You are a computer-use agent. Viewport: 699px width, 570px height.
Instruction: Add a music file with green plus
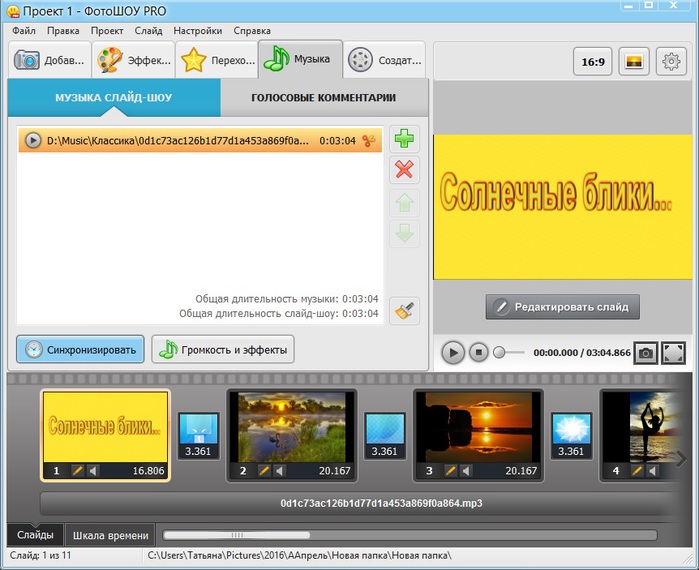404,139
